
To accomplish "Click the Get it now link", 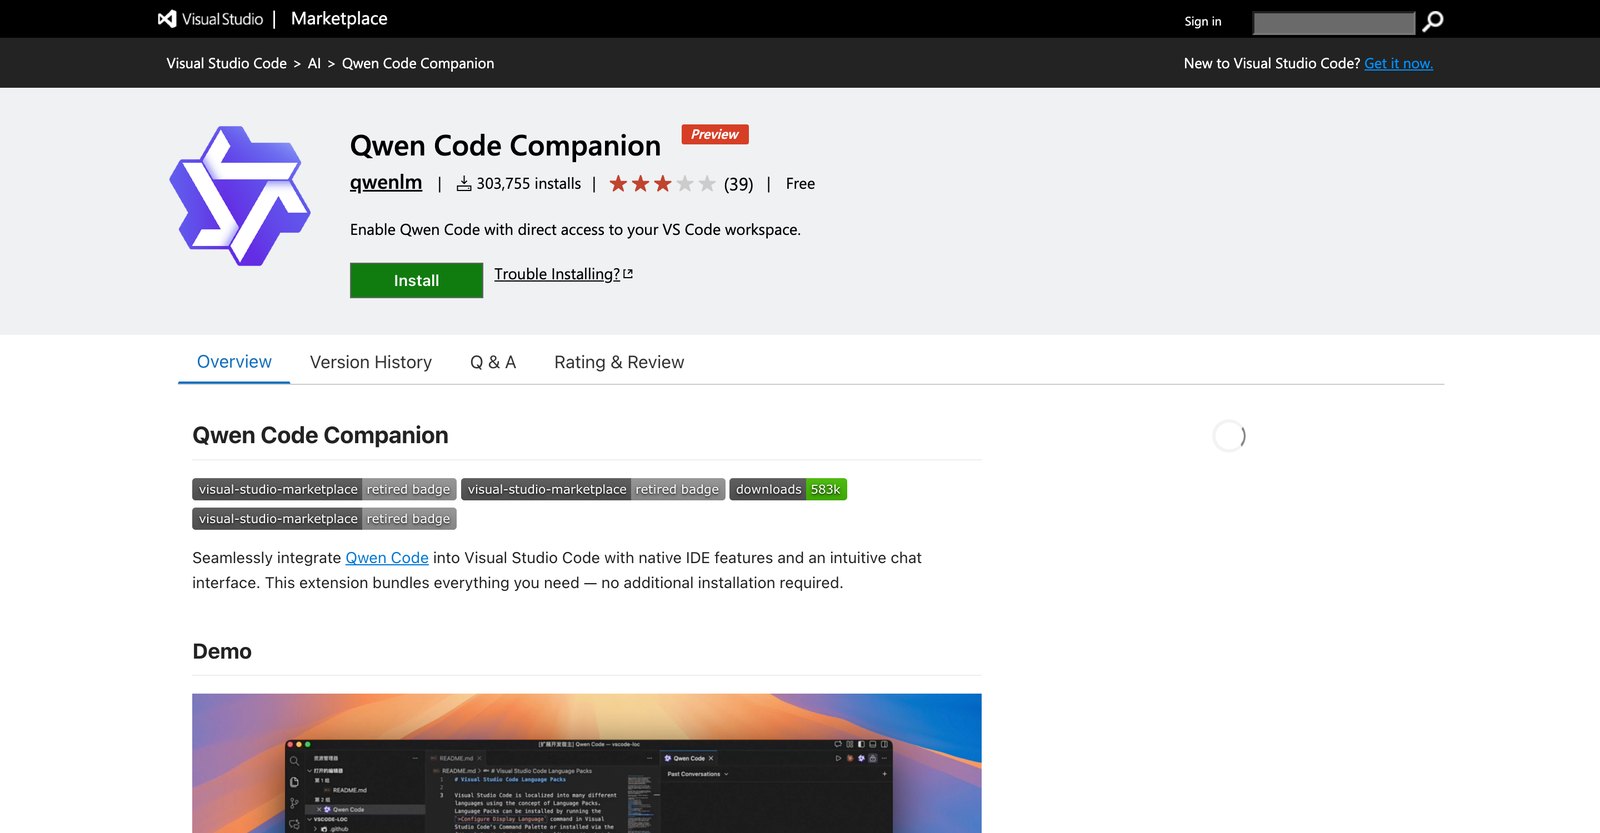I will 1399,63.
